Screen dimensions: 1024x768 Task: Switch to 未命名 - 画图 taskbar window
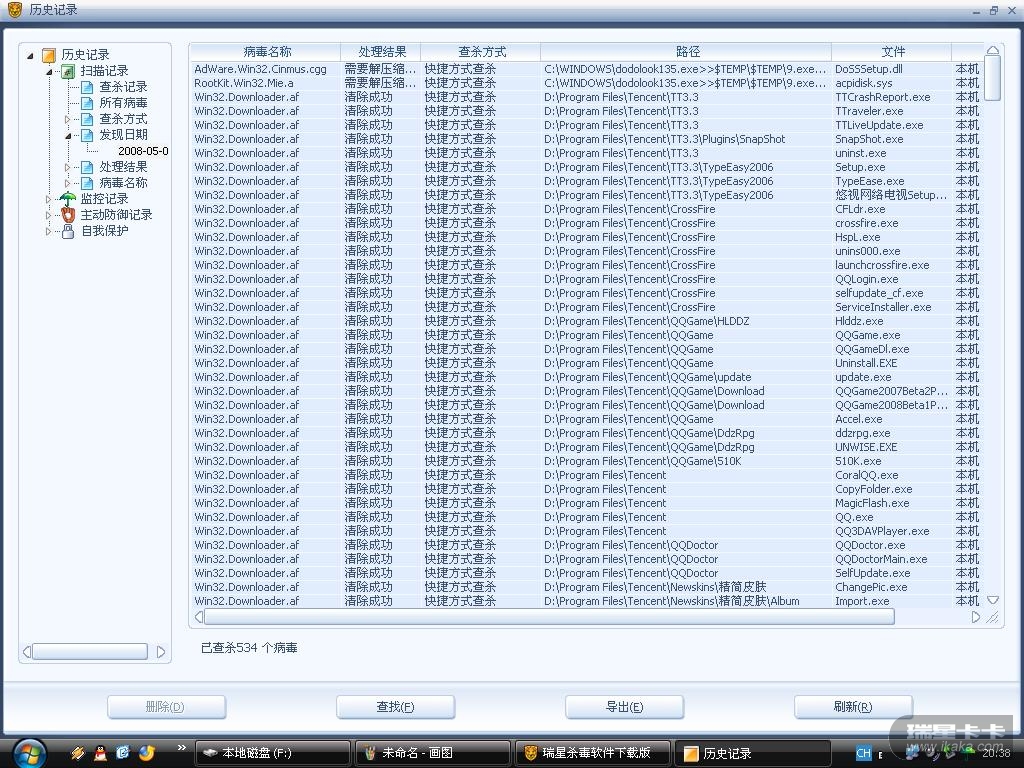[x=432, y=753]
